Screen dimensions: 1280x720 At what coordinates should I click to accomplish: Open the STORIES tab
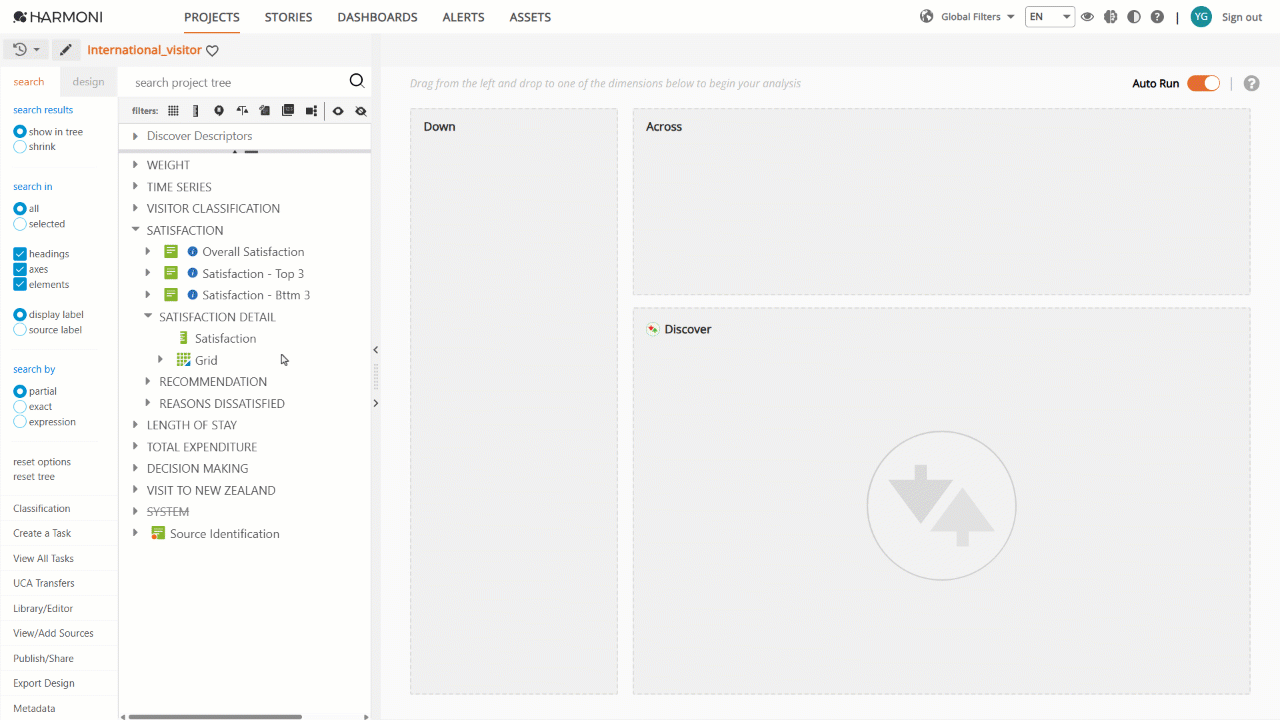(288, 17)
